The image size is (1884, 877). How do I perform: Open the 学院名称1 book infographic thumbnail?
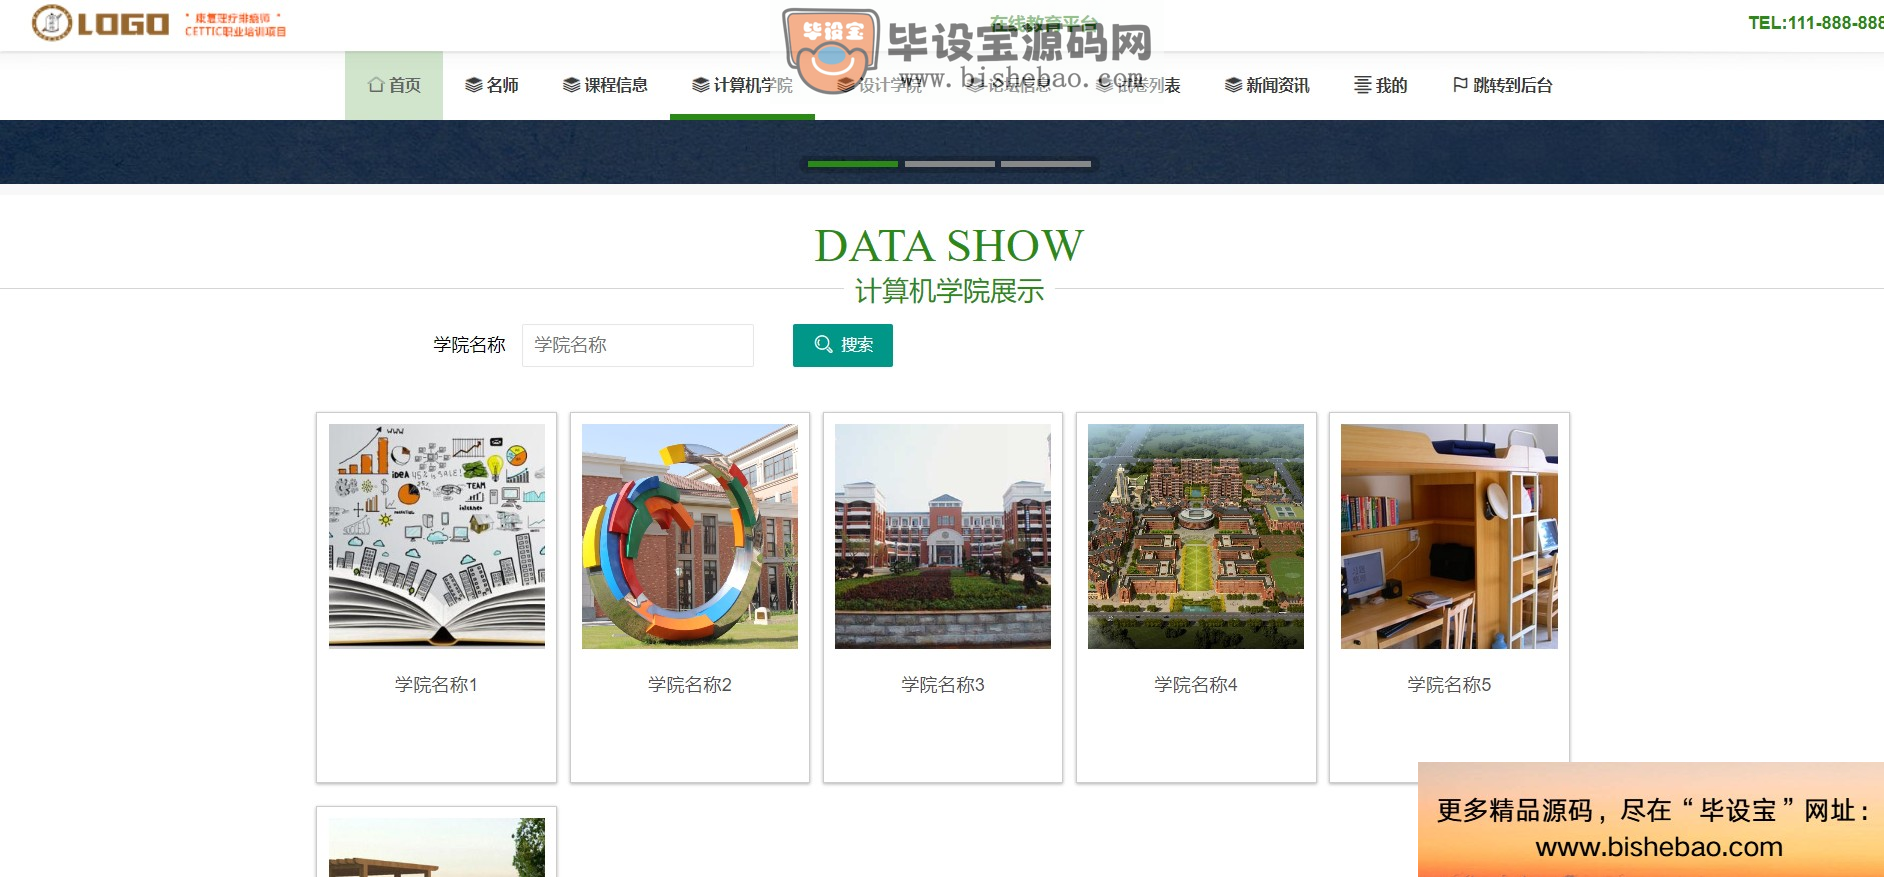[x=437, y=536]
